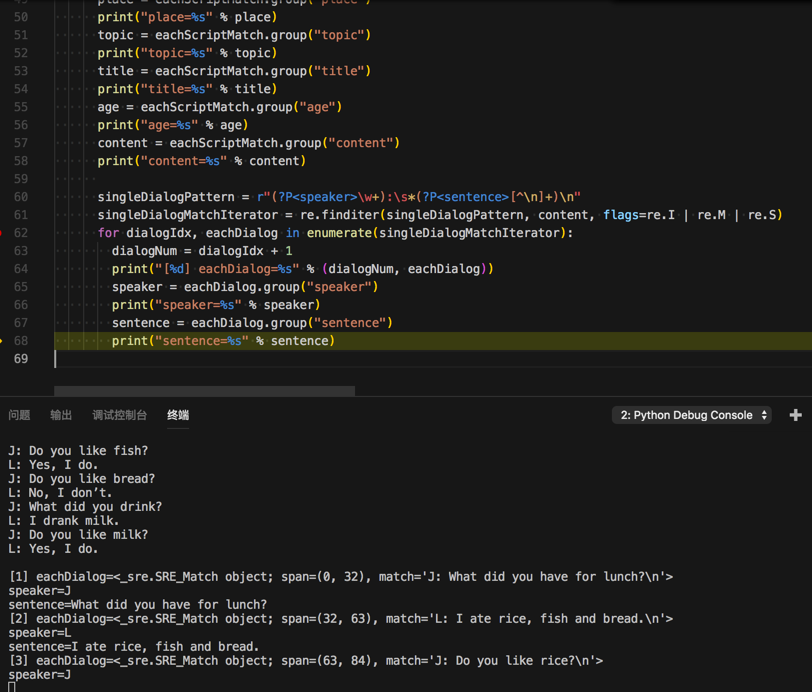Switch to the 输出 (Output) tab
This screenshot has width=812, height=692.
coord(61,415)
